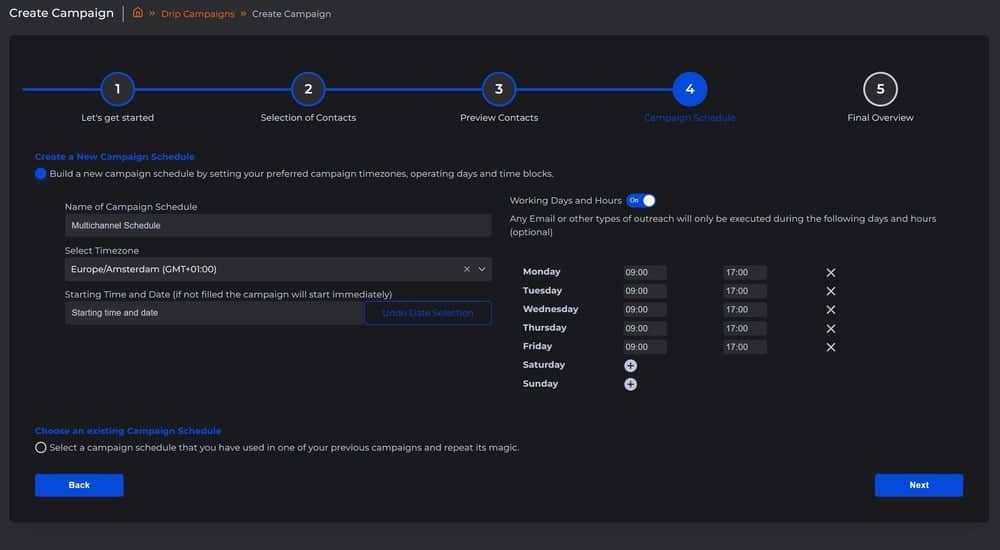This screenshot has width=1000, height=550.
Task: Click the home icon in breadcrumb
Action: (x=138, y=14)
